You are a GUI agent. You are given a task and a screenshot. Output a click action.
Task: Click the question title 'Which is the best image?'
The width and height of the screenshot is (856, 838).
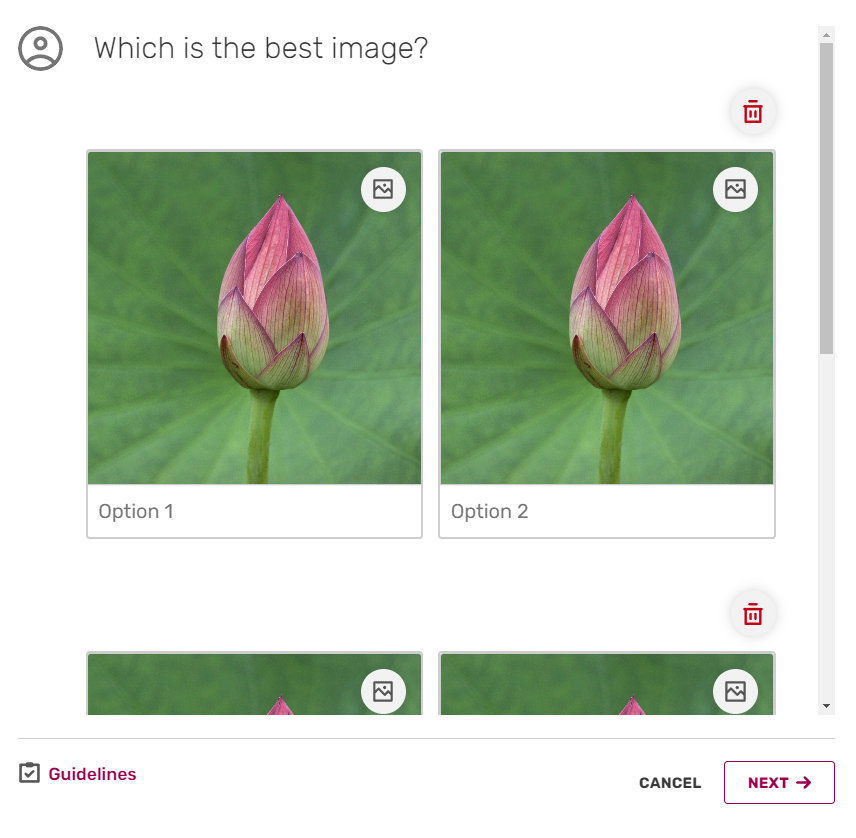pos(261,48)
